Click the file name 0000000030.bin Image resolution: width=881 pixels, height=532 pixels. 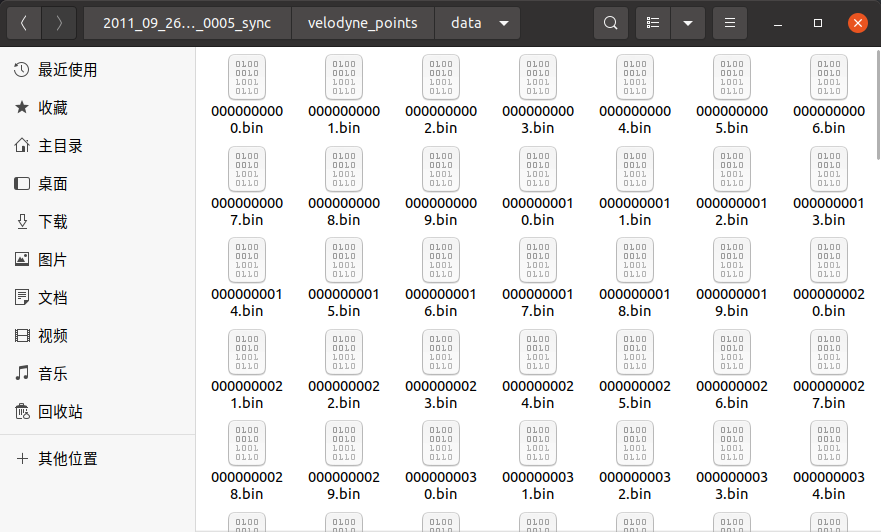coord(441,485)
